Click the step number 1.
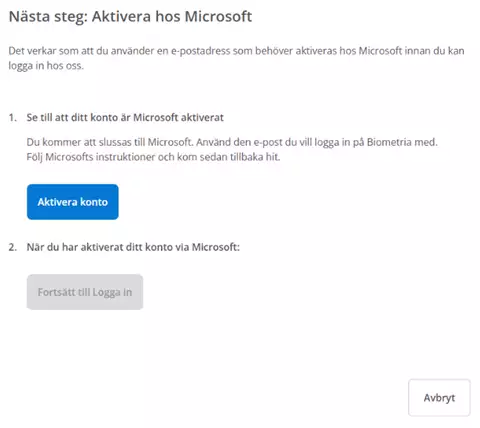Screen dimensions: 480x428 (13, 117)
